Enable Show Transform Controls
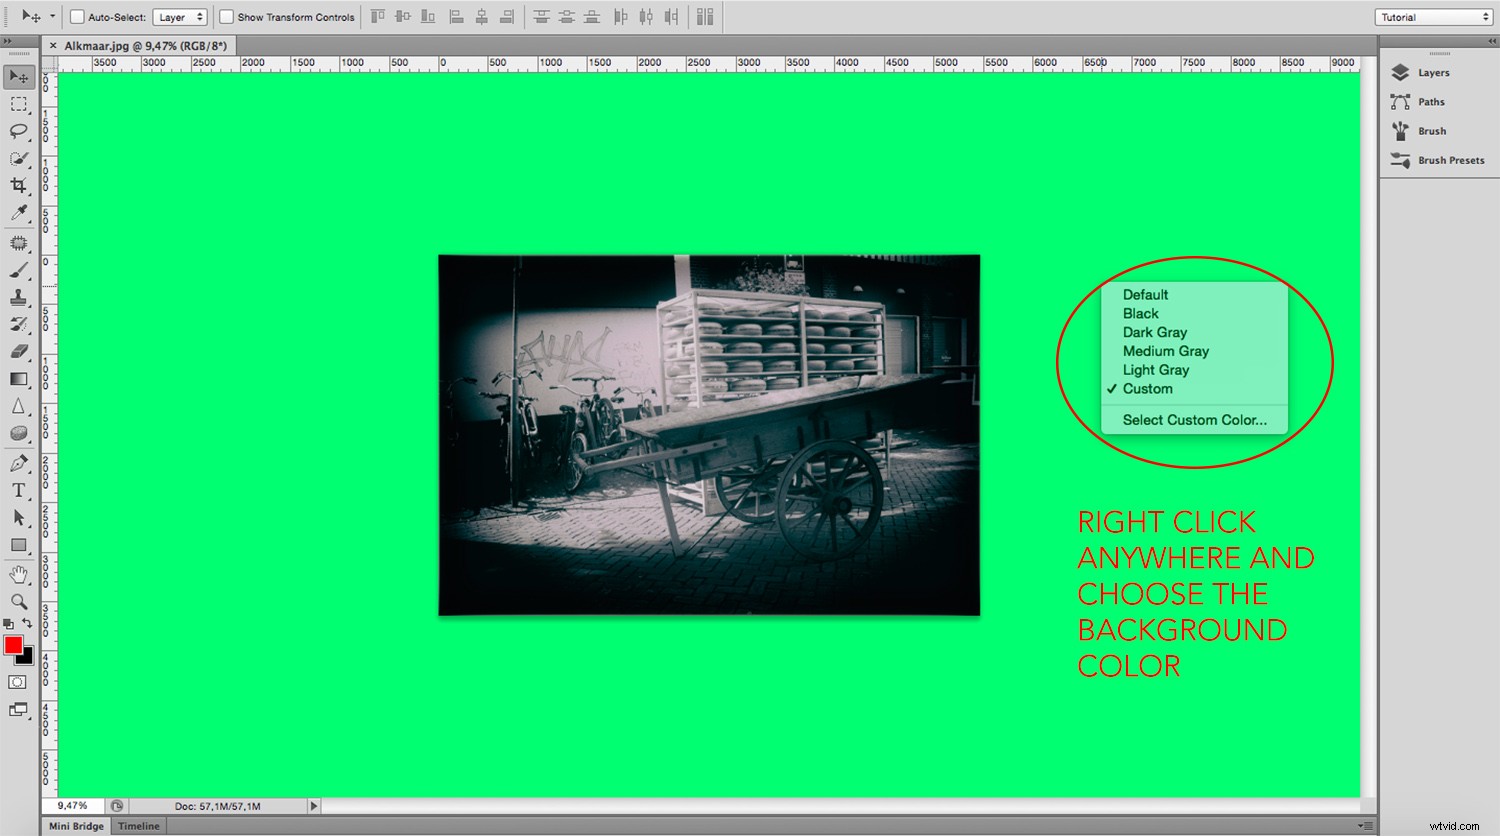1500x836 pixels. point(226,16)
